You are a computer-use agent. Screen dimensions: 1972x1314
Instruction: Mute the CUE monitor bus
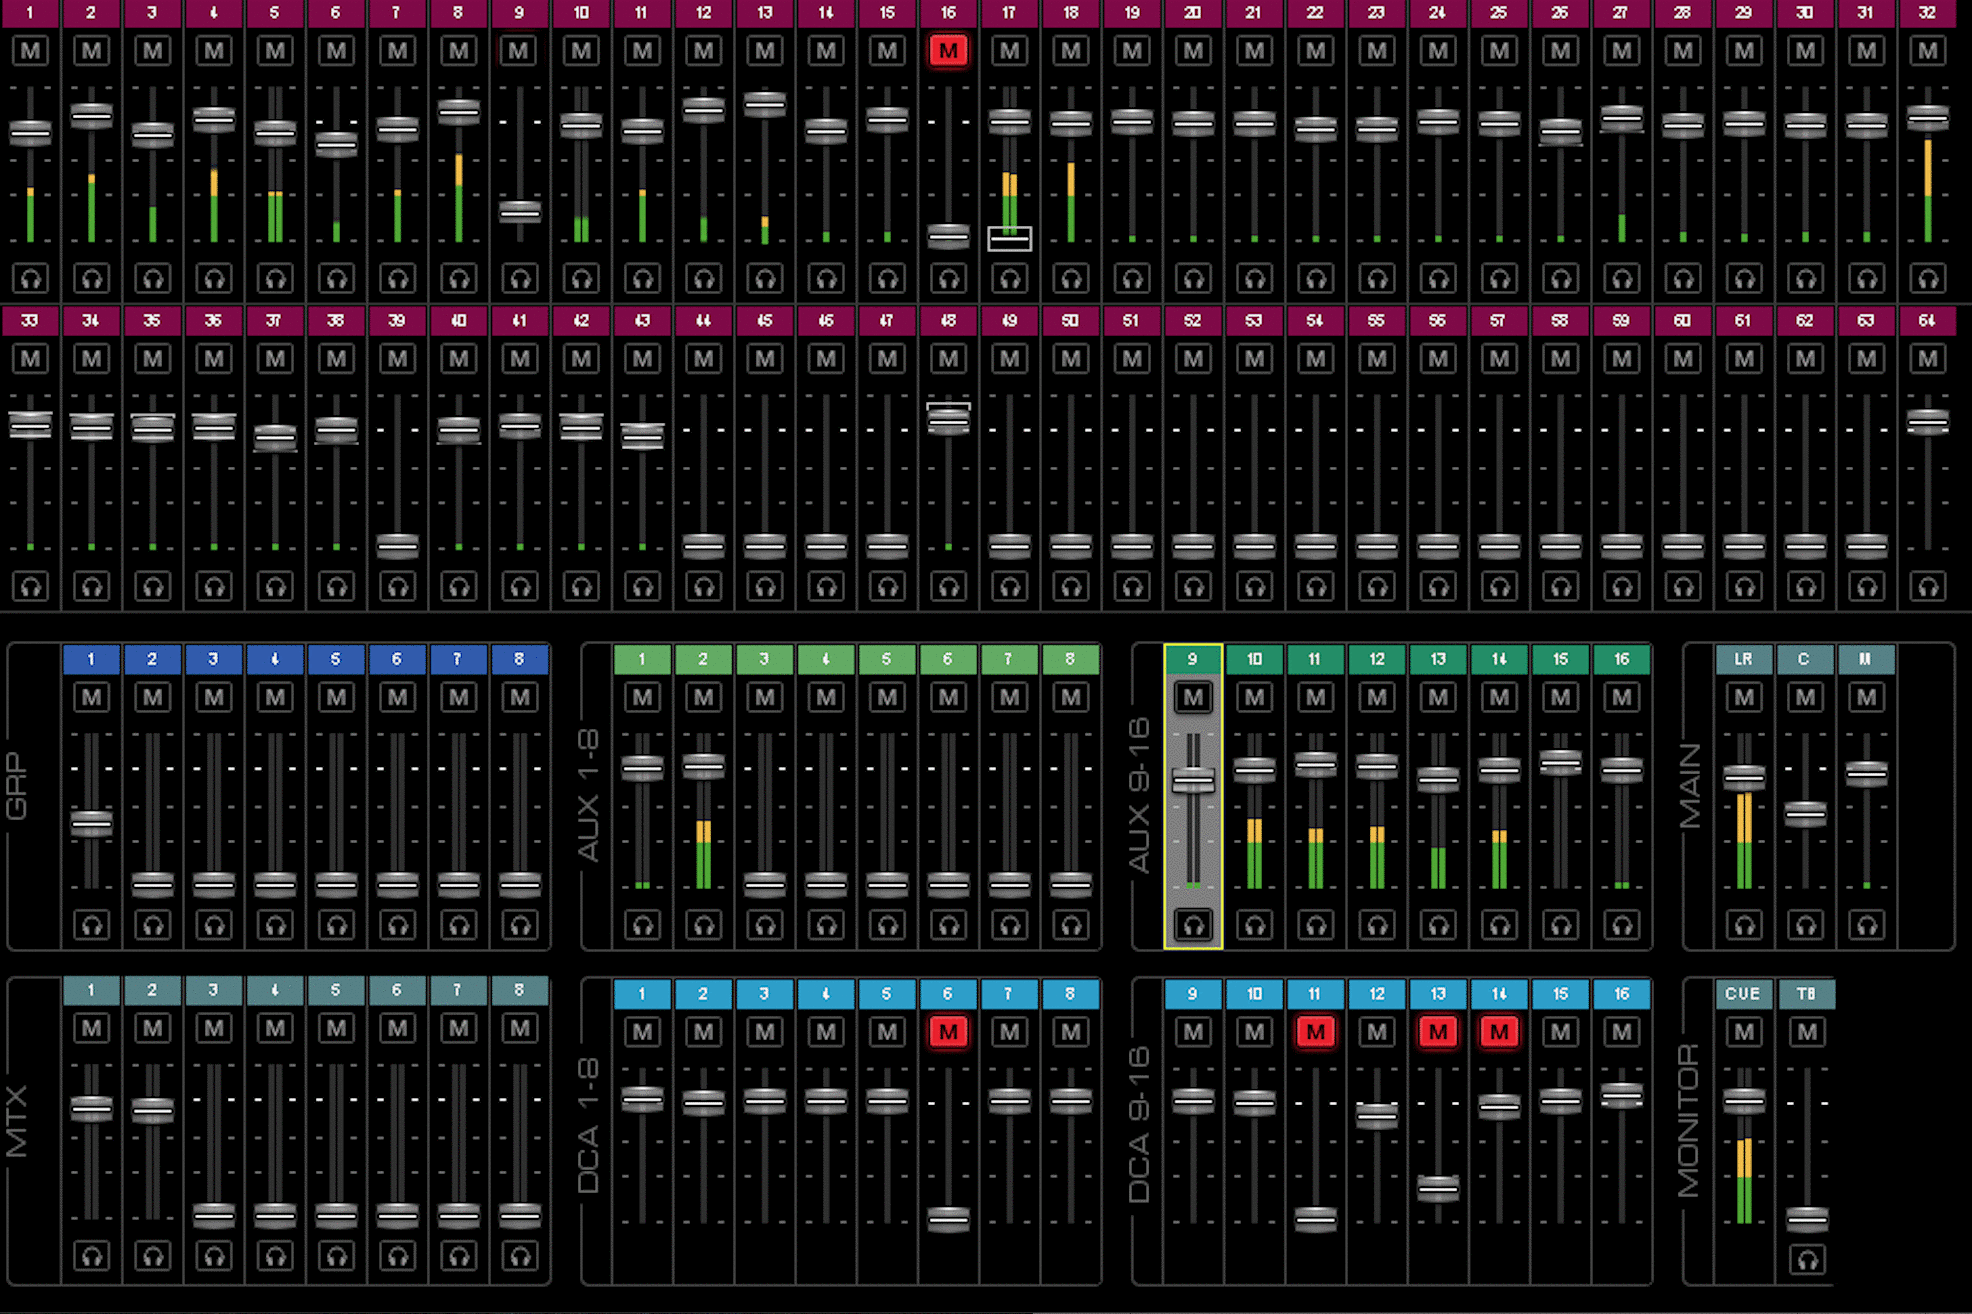(x=1744, y=1031)
